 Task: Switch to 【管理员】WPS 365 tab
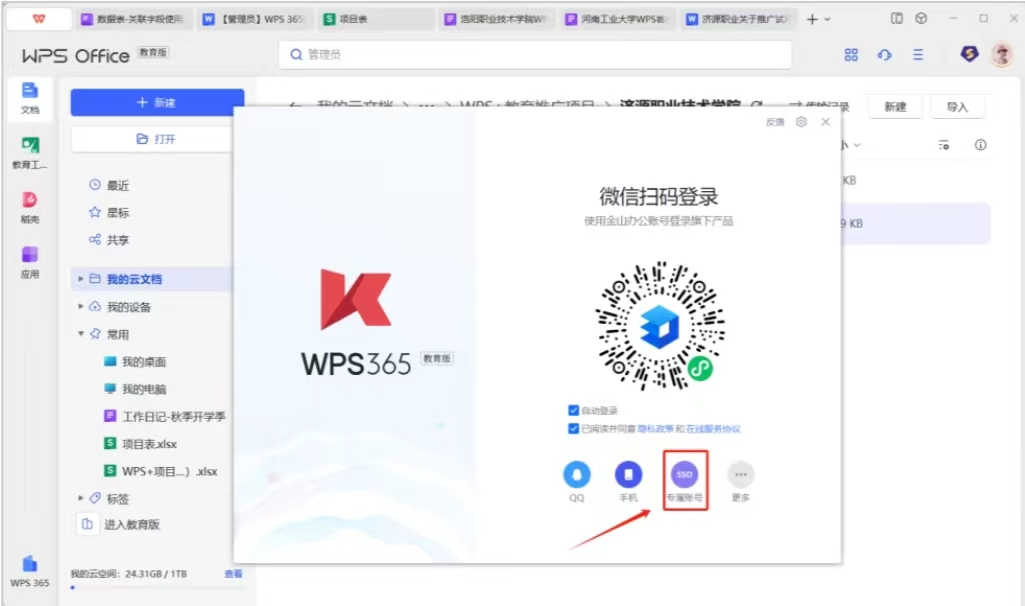point(254,19)
